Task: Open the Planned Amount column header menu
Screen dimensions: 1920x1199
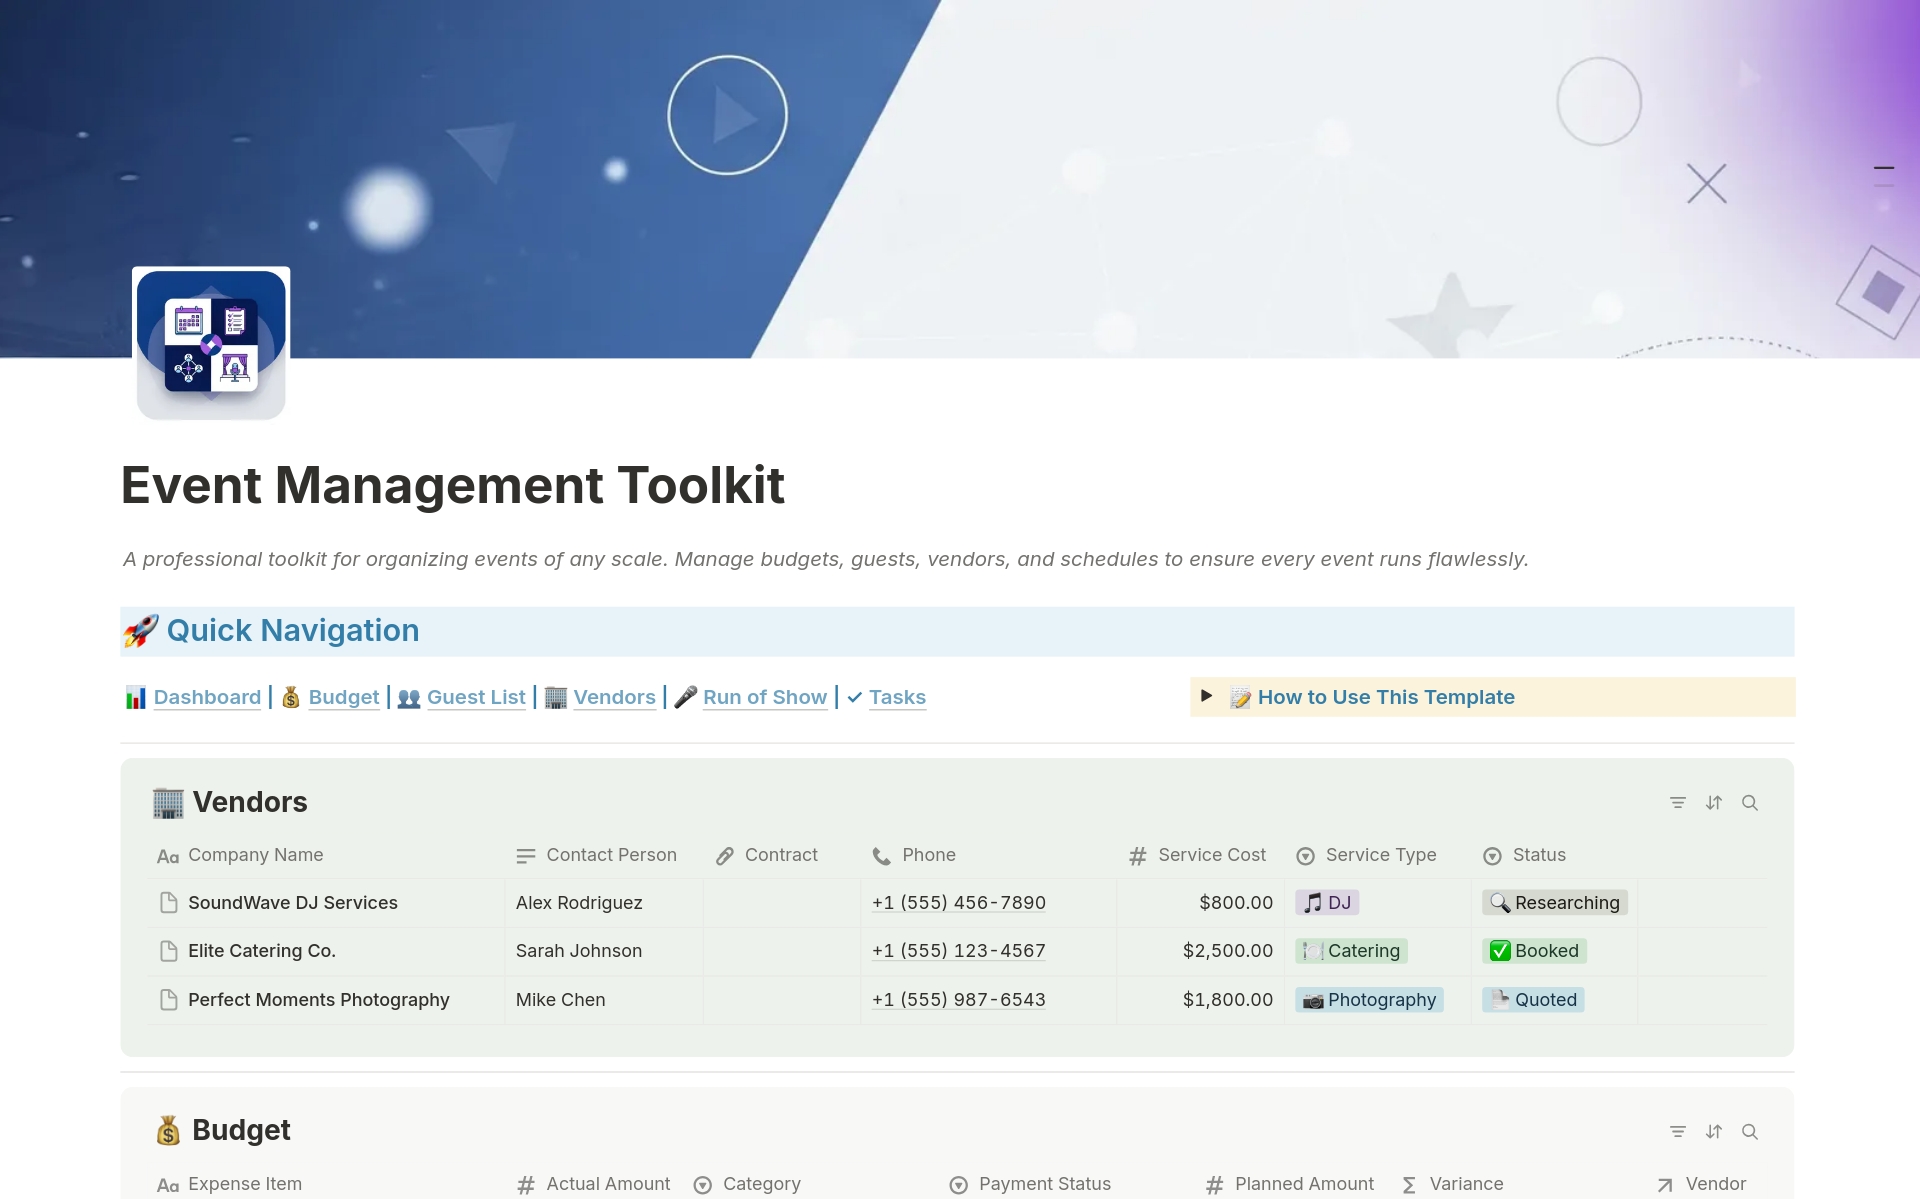Action: click(1290, 1185)
